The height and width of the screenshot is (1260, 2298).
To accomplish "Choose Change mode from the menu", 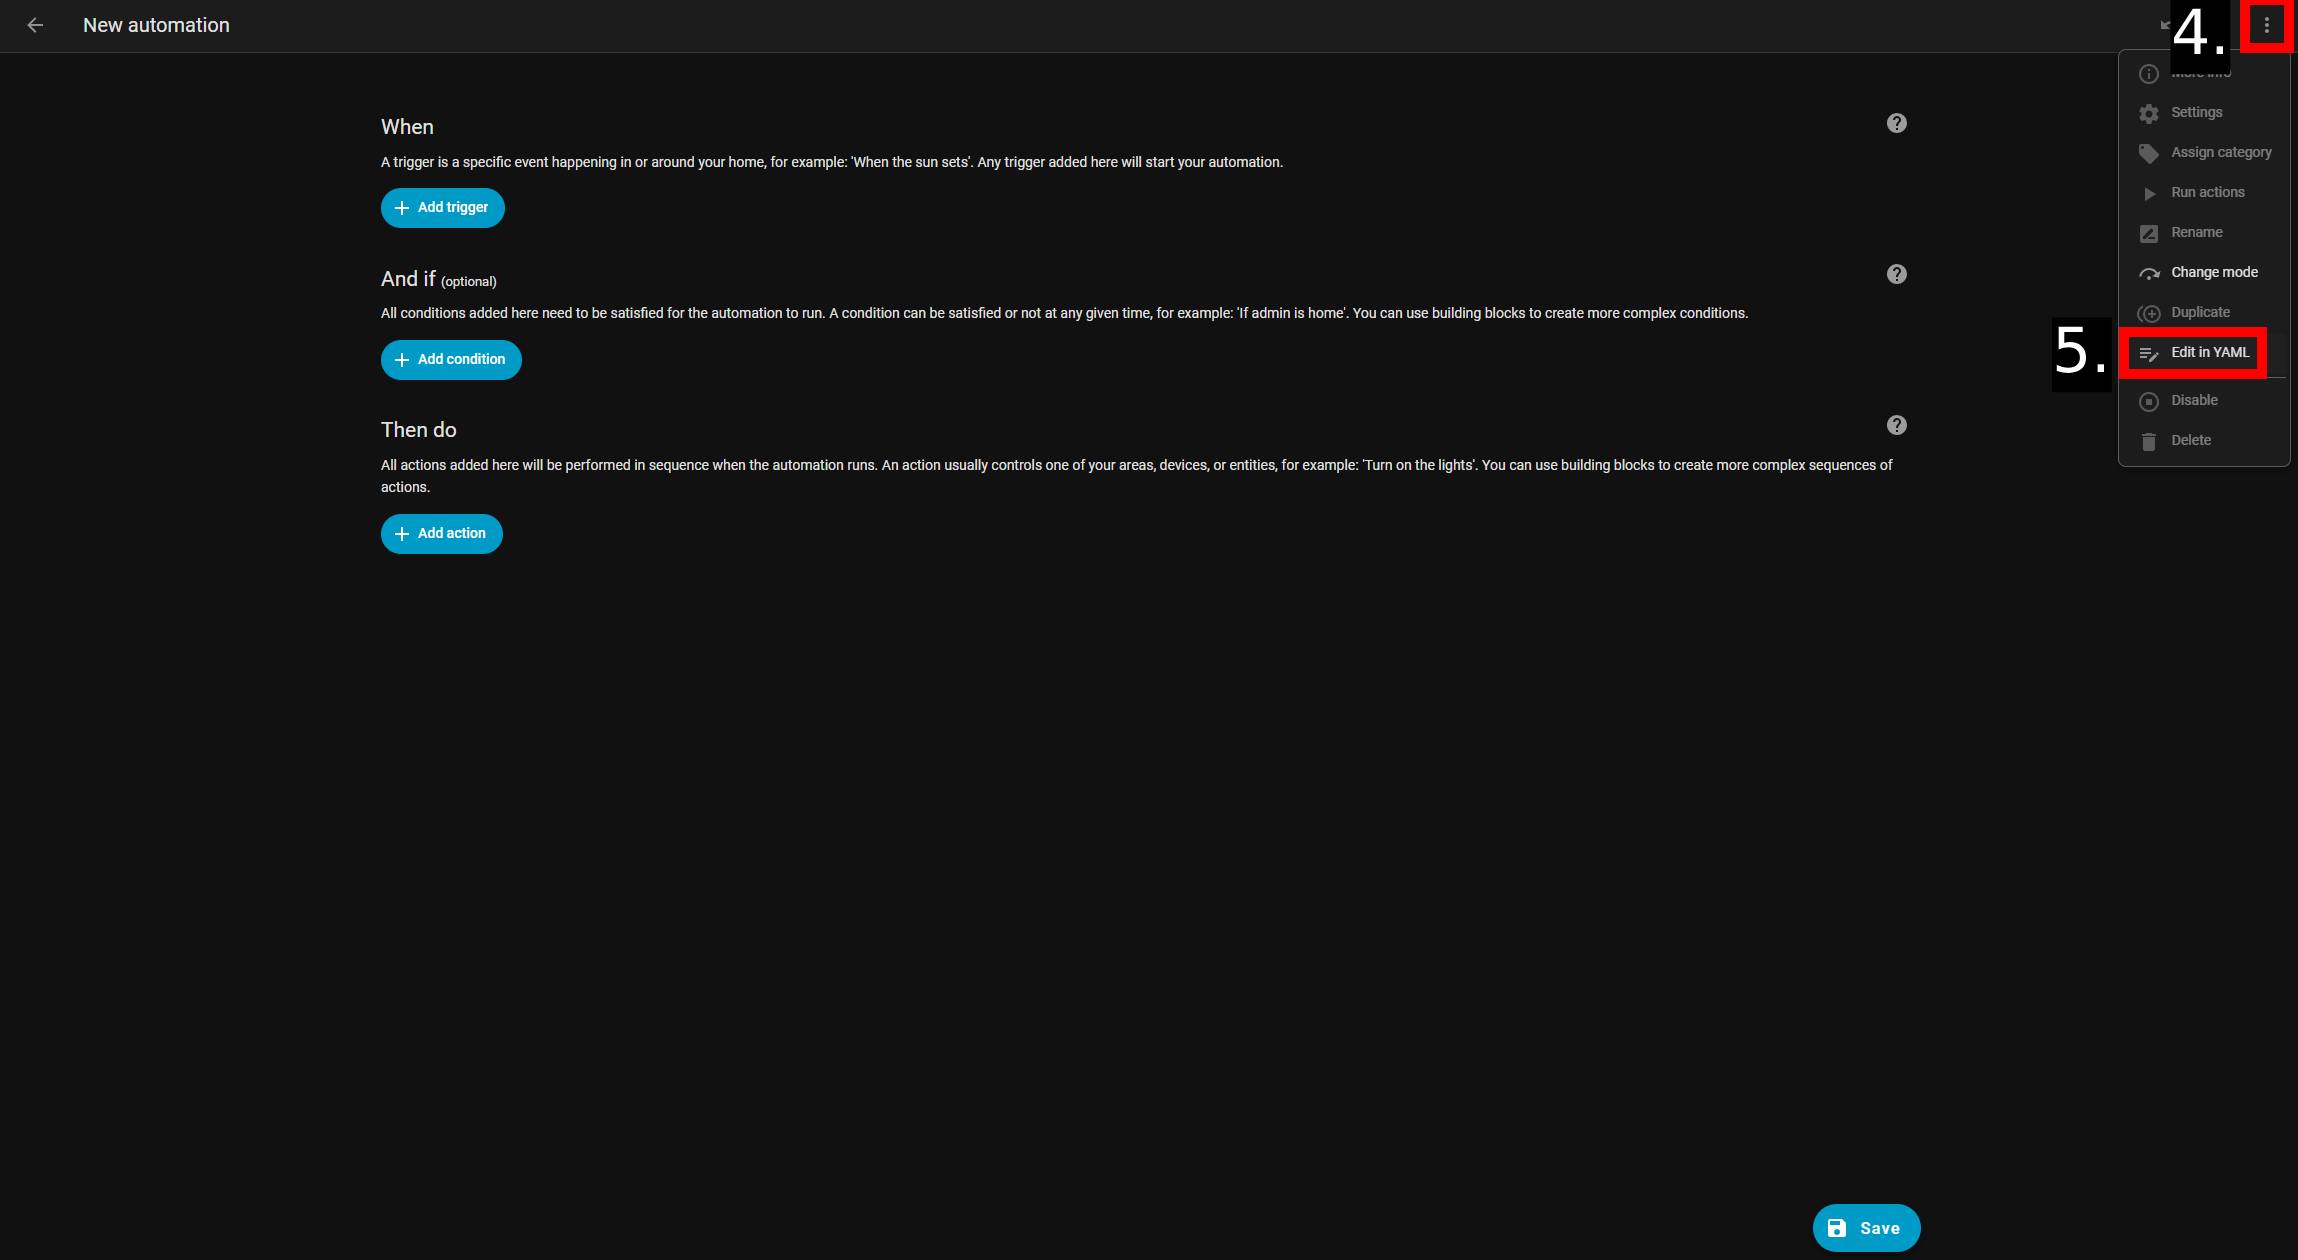I will pos(2204,272).
